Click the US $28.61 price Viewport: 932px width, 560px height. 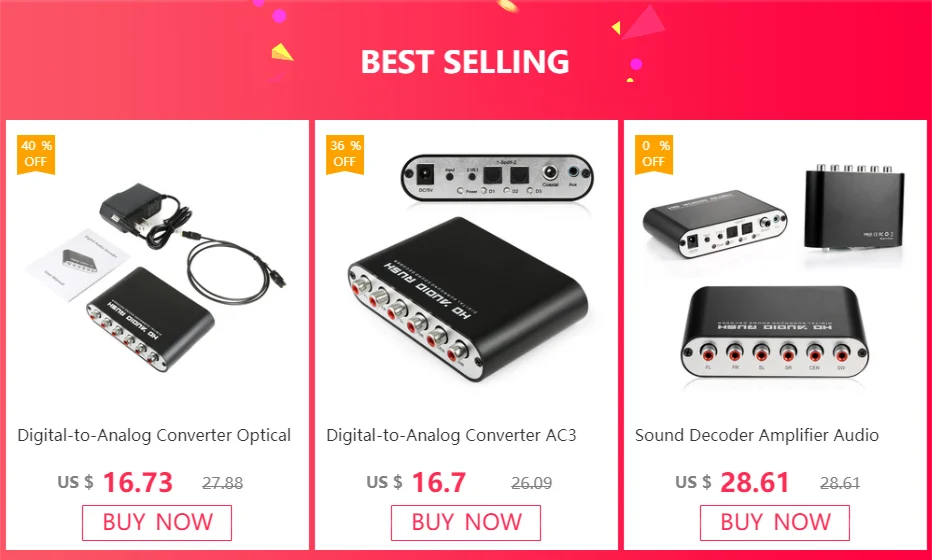(x=732, y=482)
